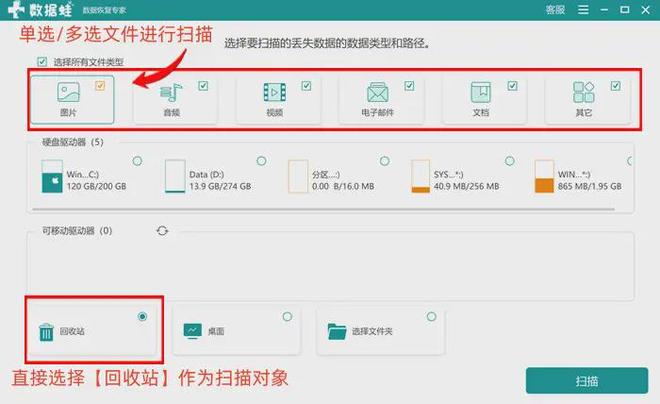Screen dimensions: 660x404
Task: Select the 图片 picture type icon
Action: tap(68, 92)
